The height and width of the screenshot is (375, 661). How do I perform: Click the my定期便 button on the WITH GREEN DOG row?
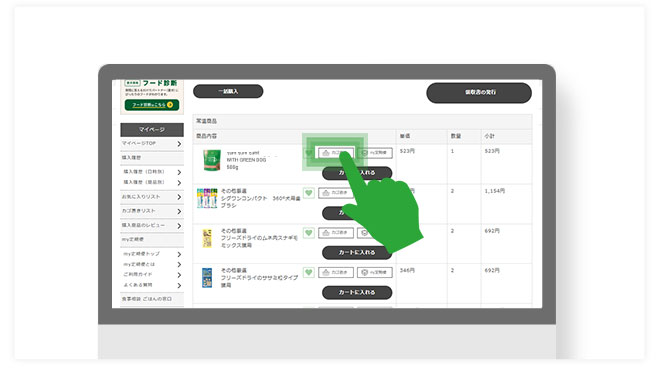(x=375, y=153)
